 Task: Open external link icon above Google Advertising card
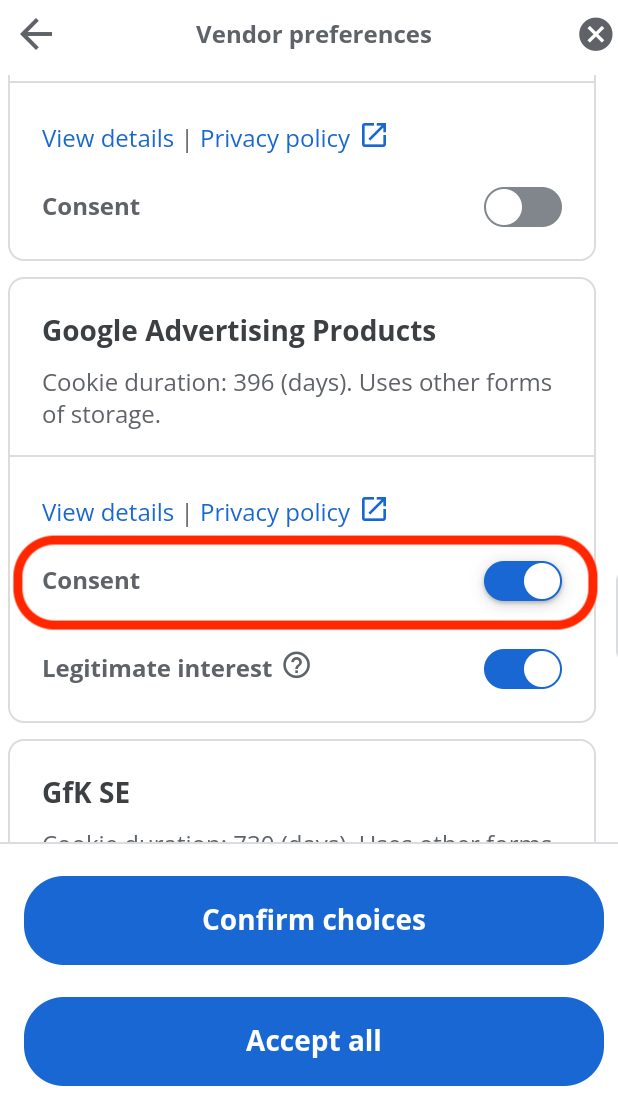[x=374, y=135]
